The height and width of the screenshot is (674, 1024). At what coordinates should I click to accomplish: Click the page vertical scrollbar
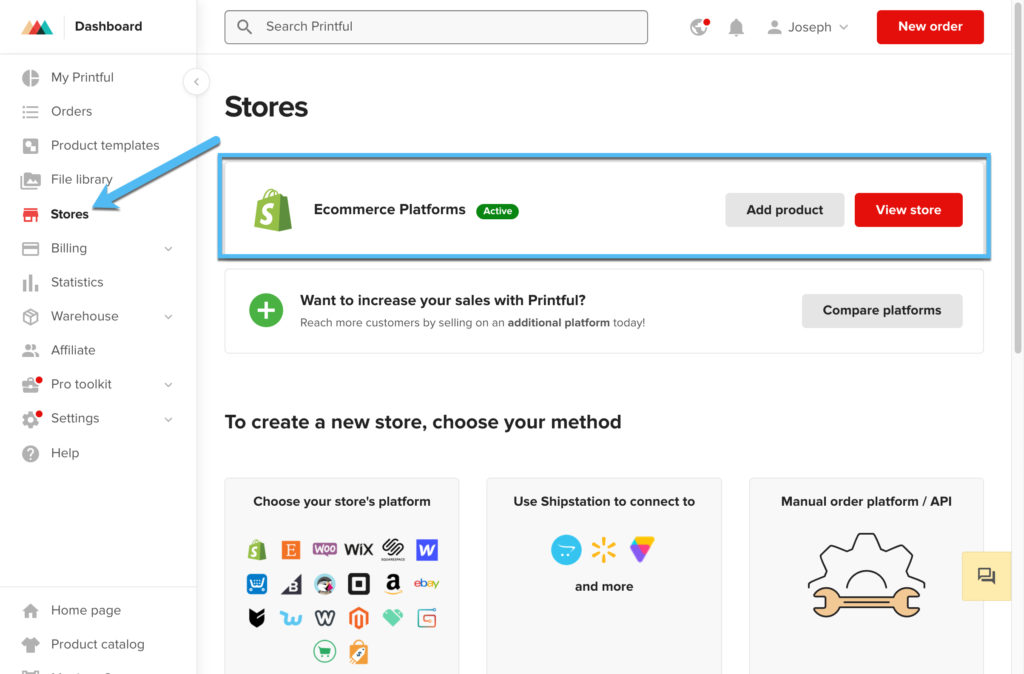[x=1018, y=176]
